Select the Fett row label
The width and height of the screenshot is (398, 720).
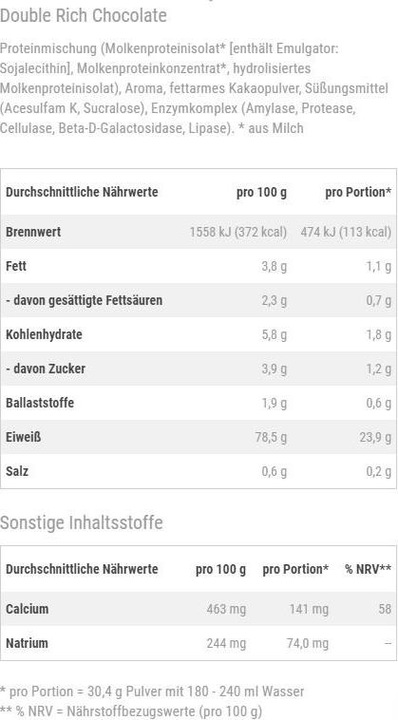point(16,266)
